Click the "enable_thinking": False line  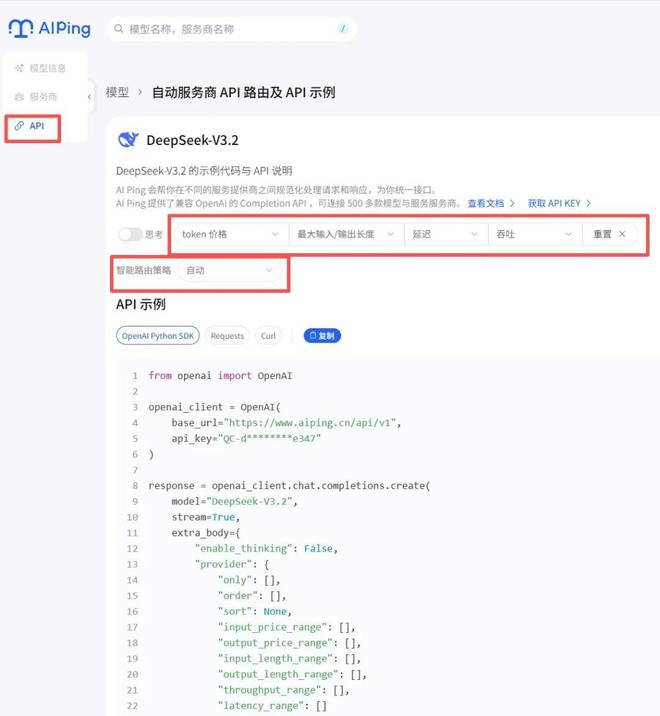coord(266,548)
